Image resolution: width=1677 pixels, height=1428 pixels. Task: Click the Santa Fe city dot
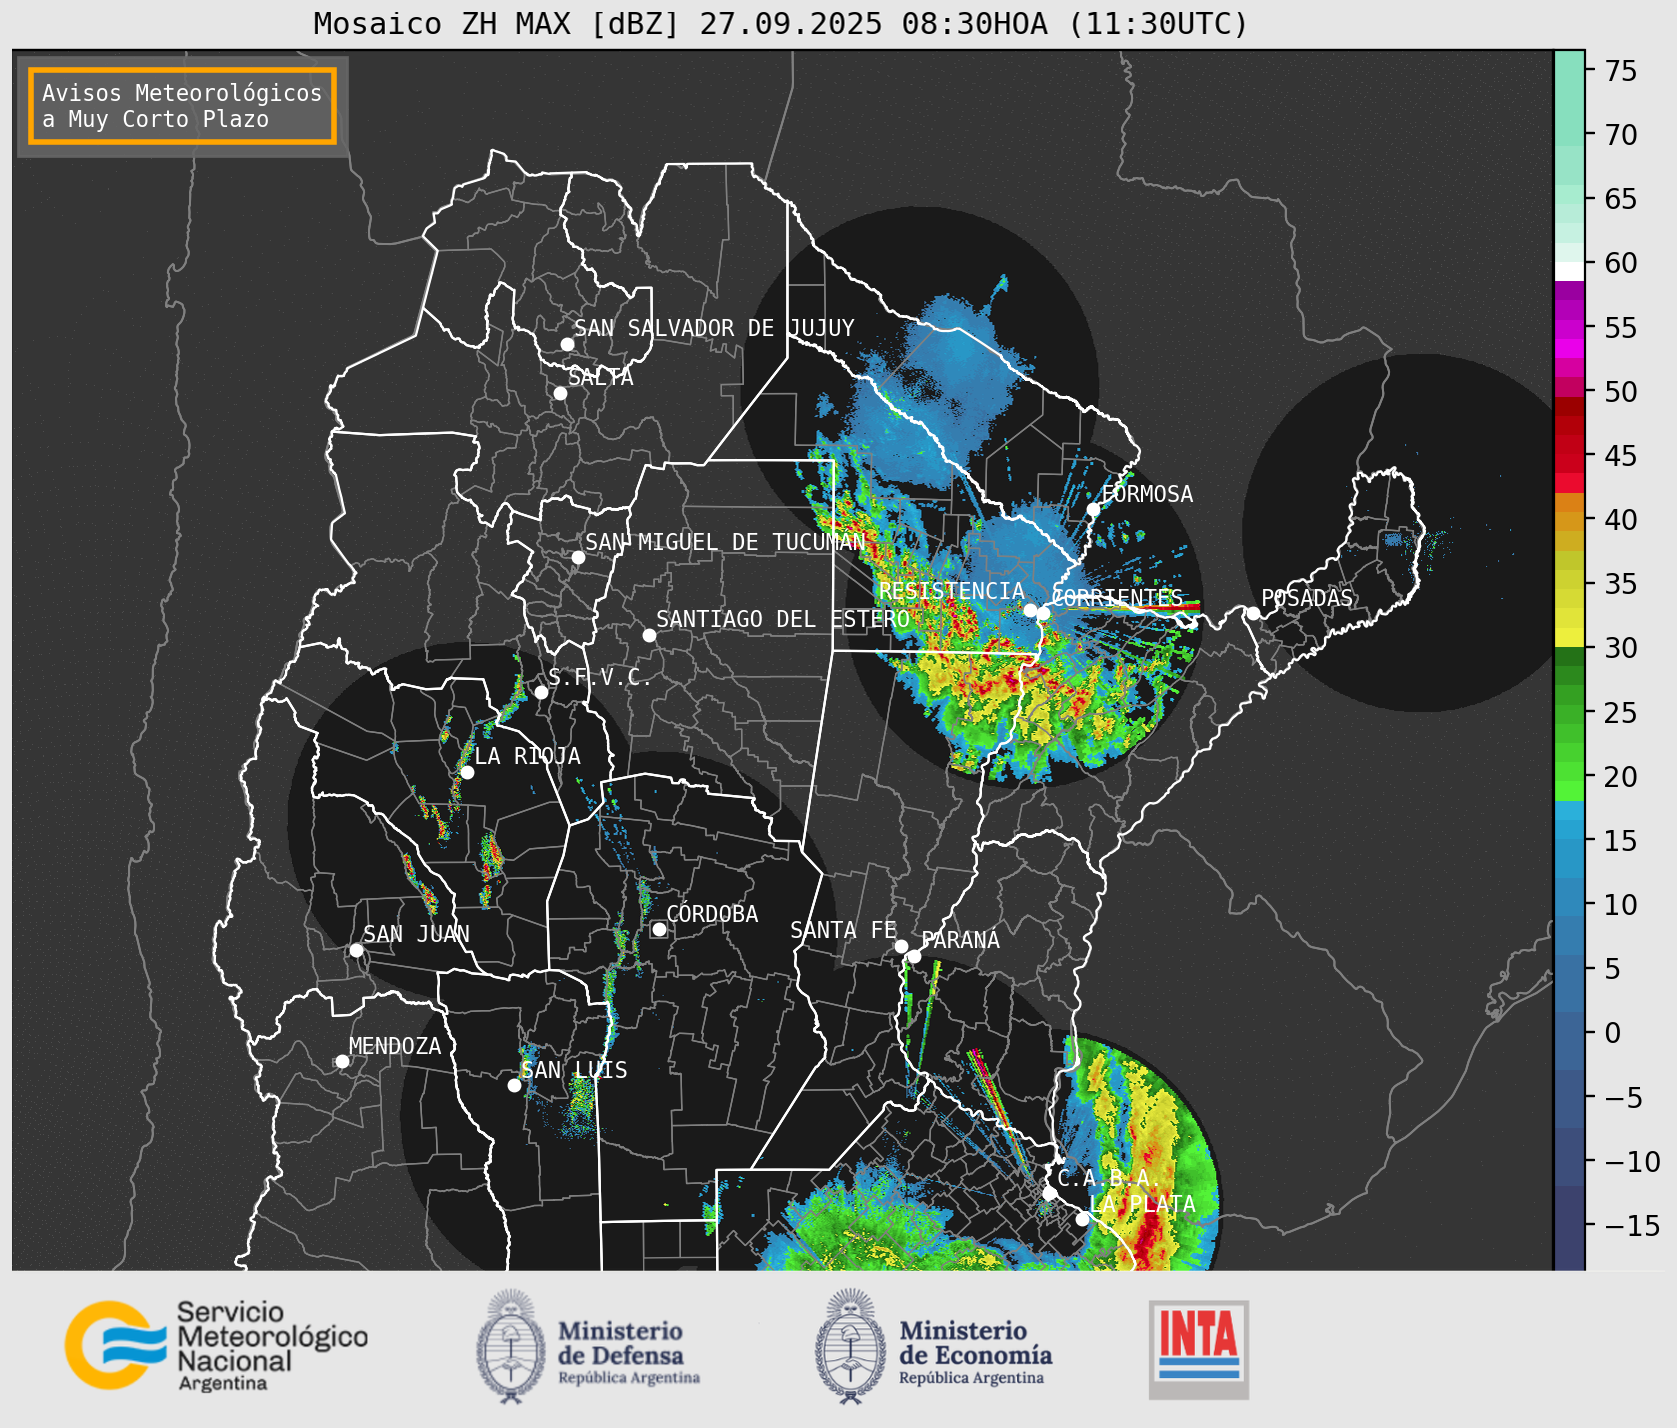click(x=901, y=946)
